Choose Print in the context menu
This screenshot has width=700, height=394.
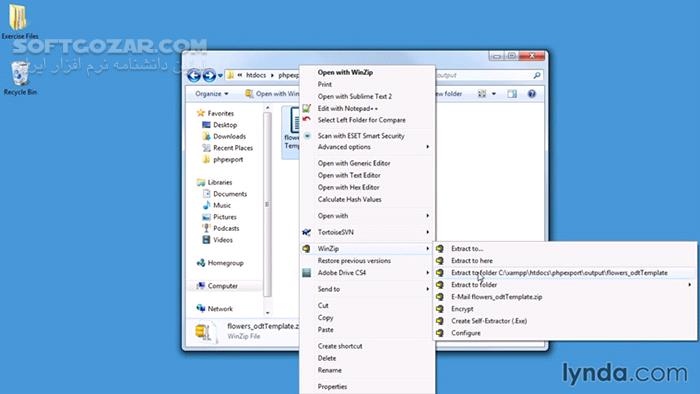(x=325, y=84)
